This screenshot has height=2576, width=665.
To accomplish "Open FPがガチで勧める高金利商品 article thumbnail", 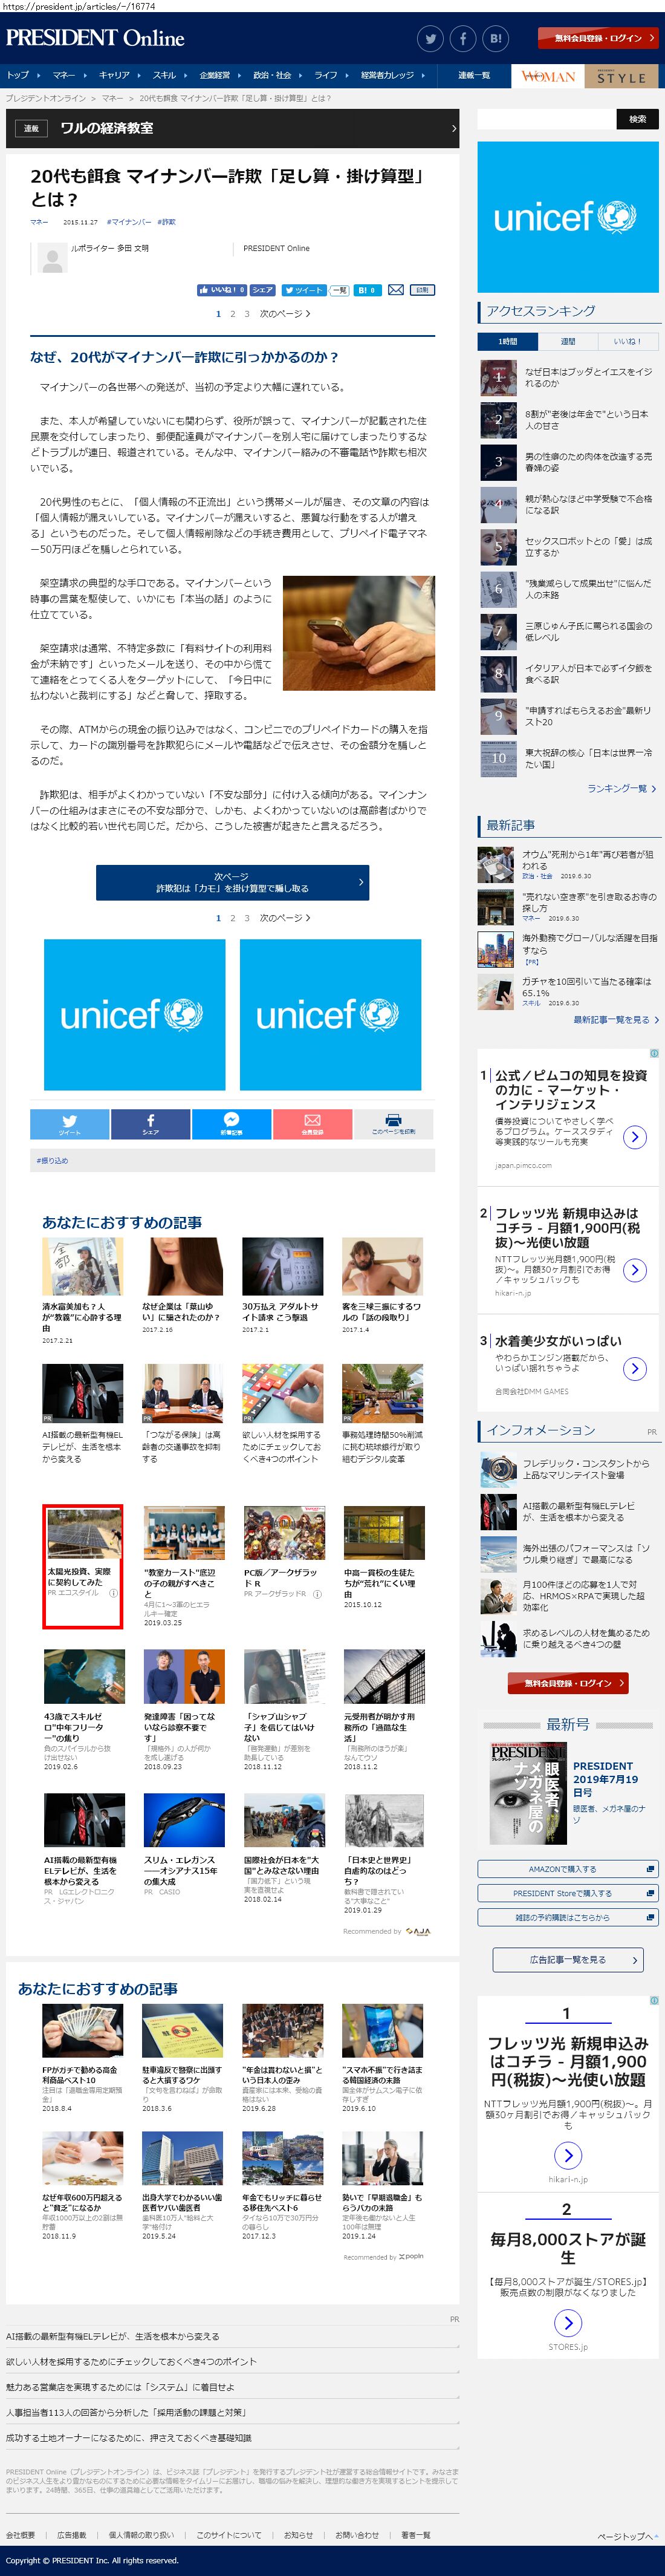I will pyautogui.click(x=83, y=2031).
